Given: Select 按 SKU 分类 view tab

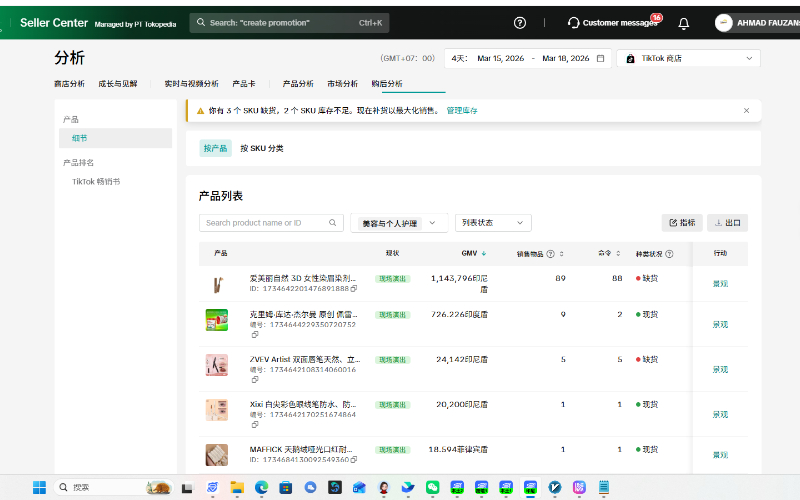Looking at the screenshot, I should [262, 148].
